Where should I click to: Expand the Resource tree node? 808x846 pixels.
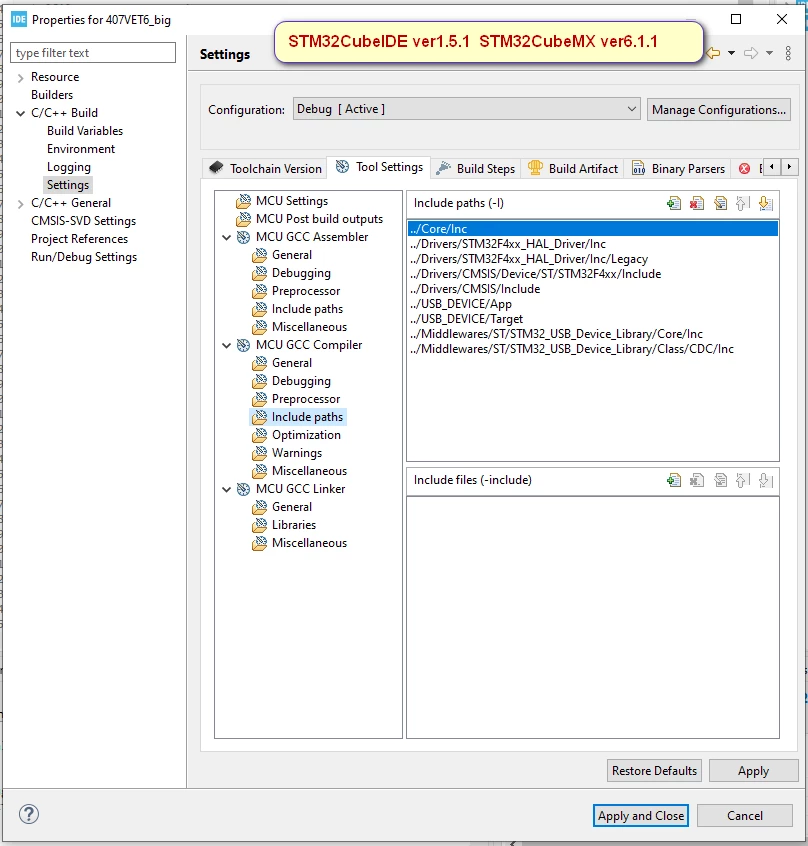pyautogui.click(x=20, y=78)
